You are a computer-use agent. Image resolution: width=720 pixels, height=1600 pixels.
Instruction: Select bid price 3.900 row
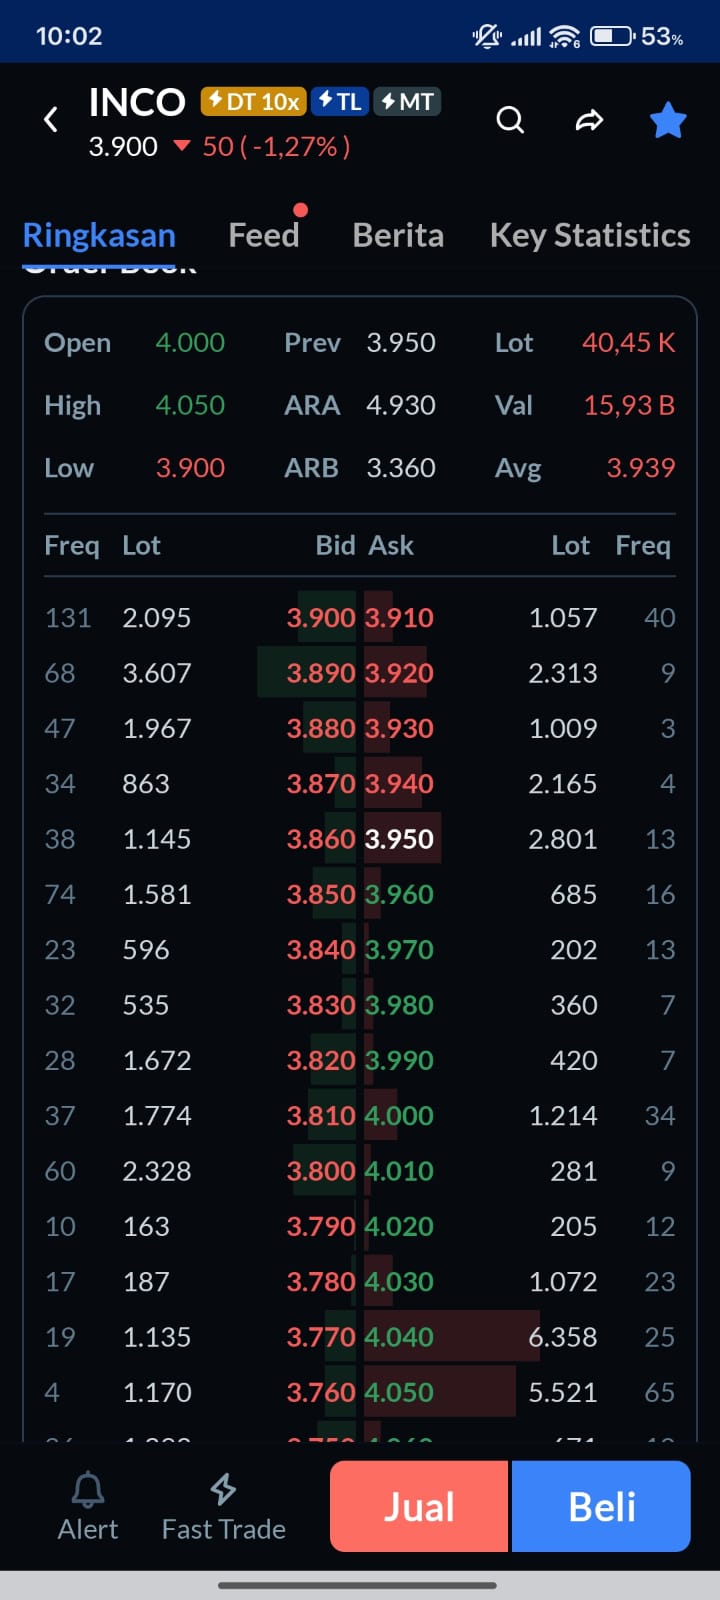coord(320,618)
